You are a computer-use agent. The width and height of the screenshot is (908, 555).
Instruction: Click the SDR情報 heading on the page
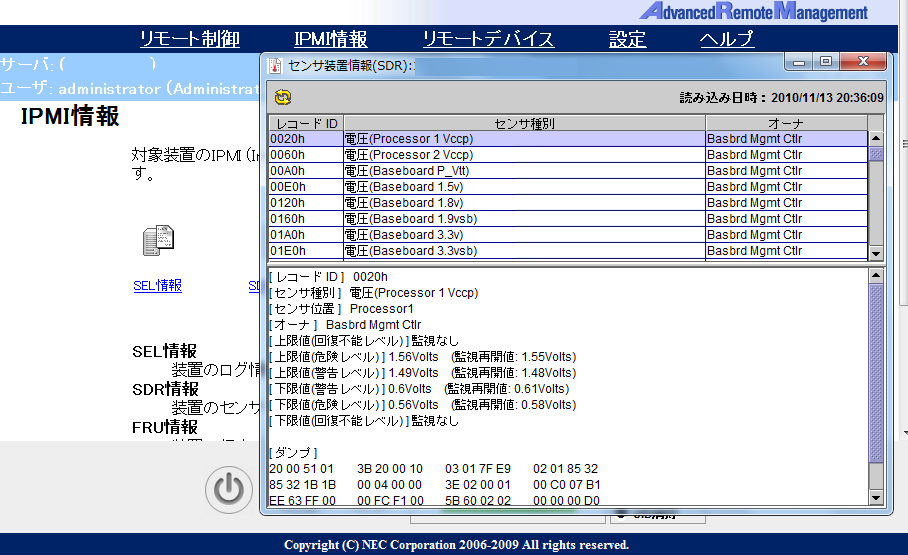click(x=166, y=389)
